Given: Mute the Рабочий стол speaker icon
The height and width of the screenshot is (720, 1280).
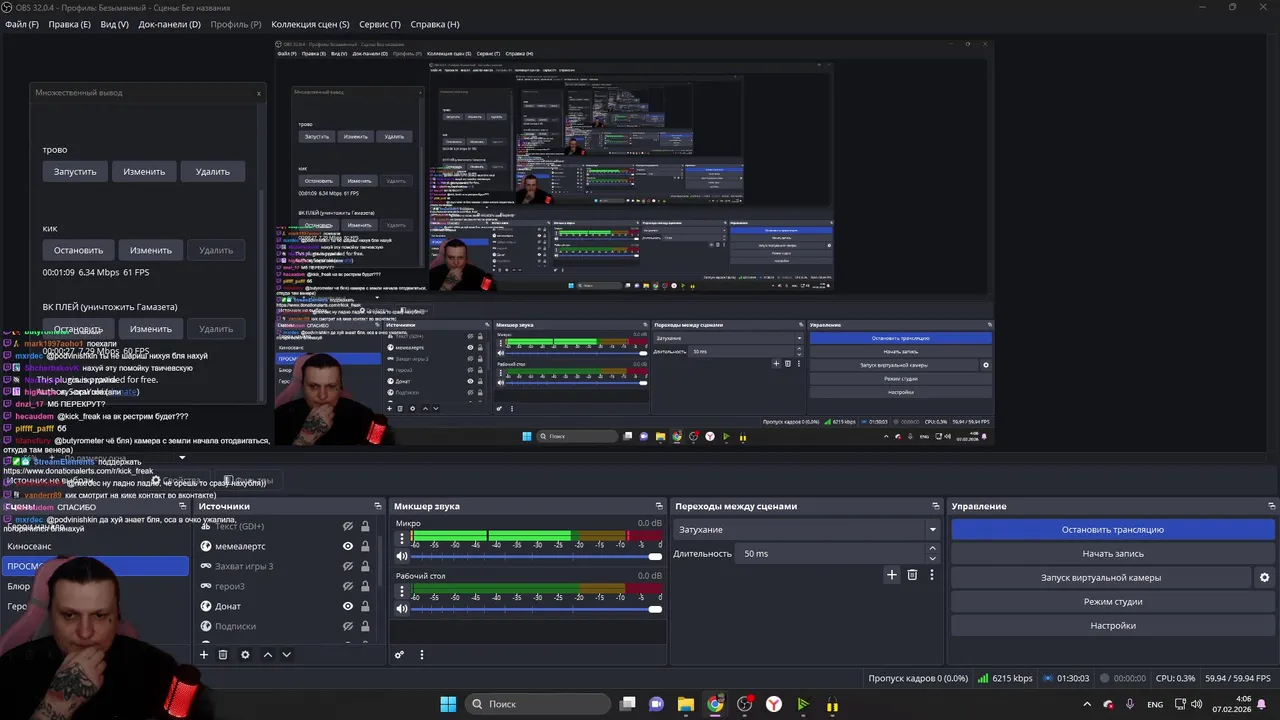Looking at the screenshot, I should pyautogui.click(x=402, y=609).
